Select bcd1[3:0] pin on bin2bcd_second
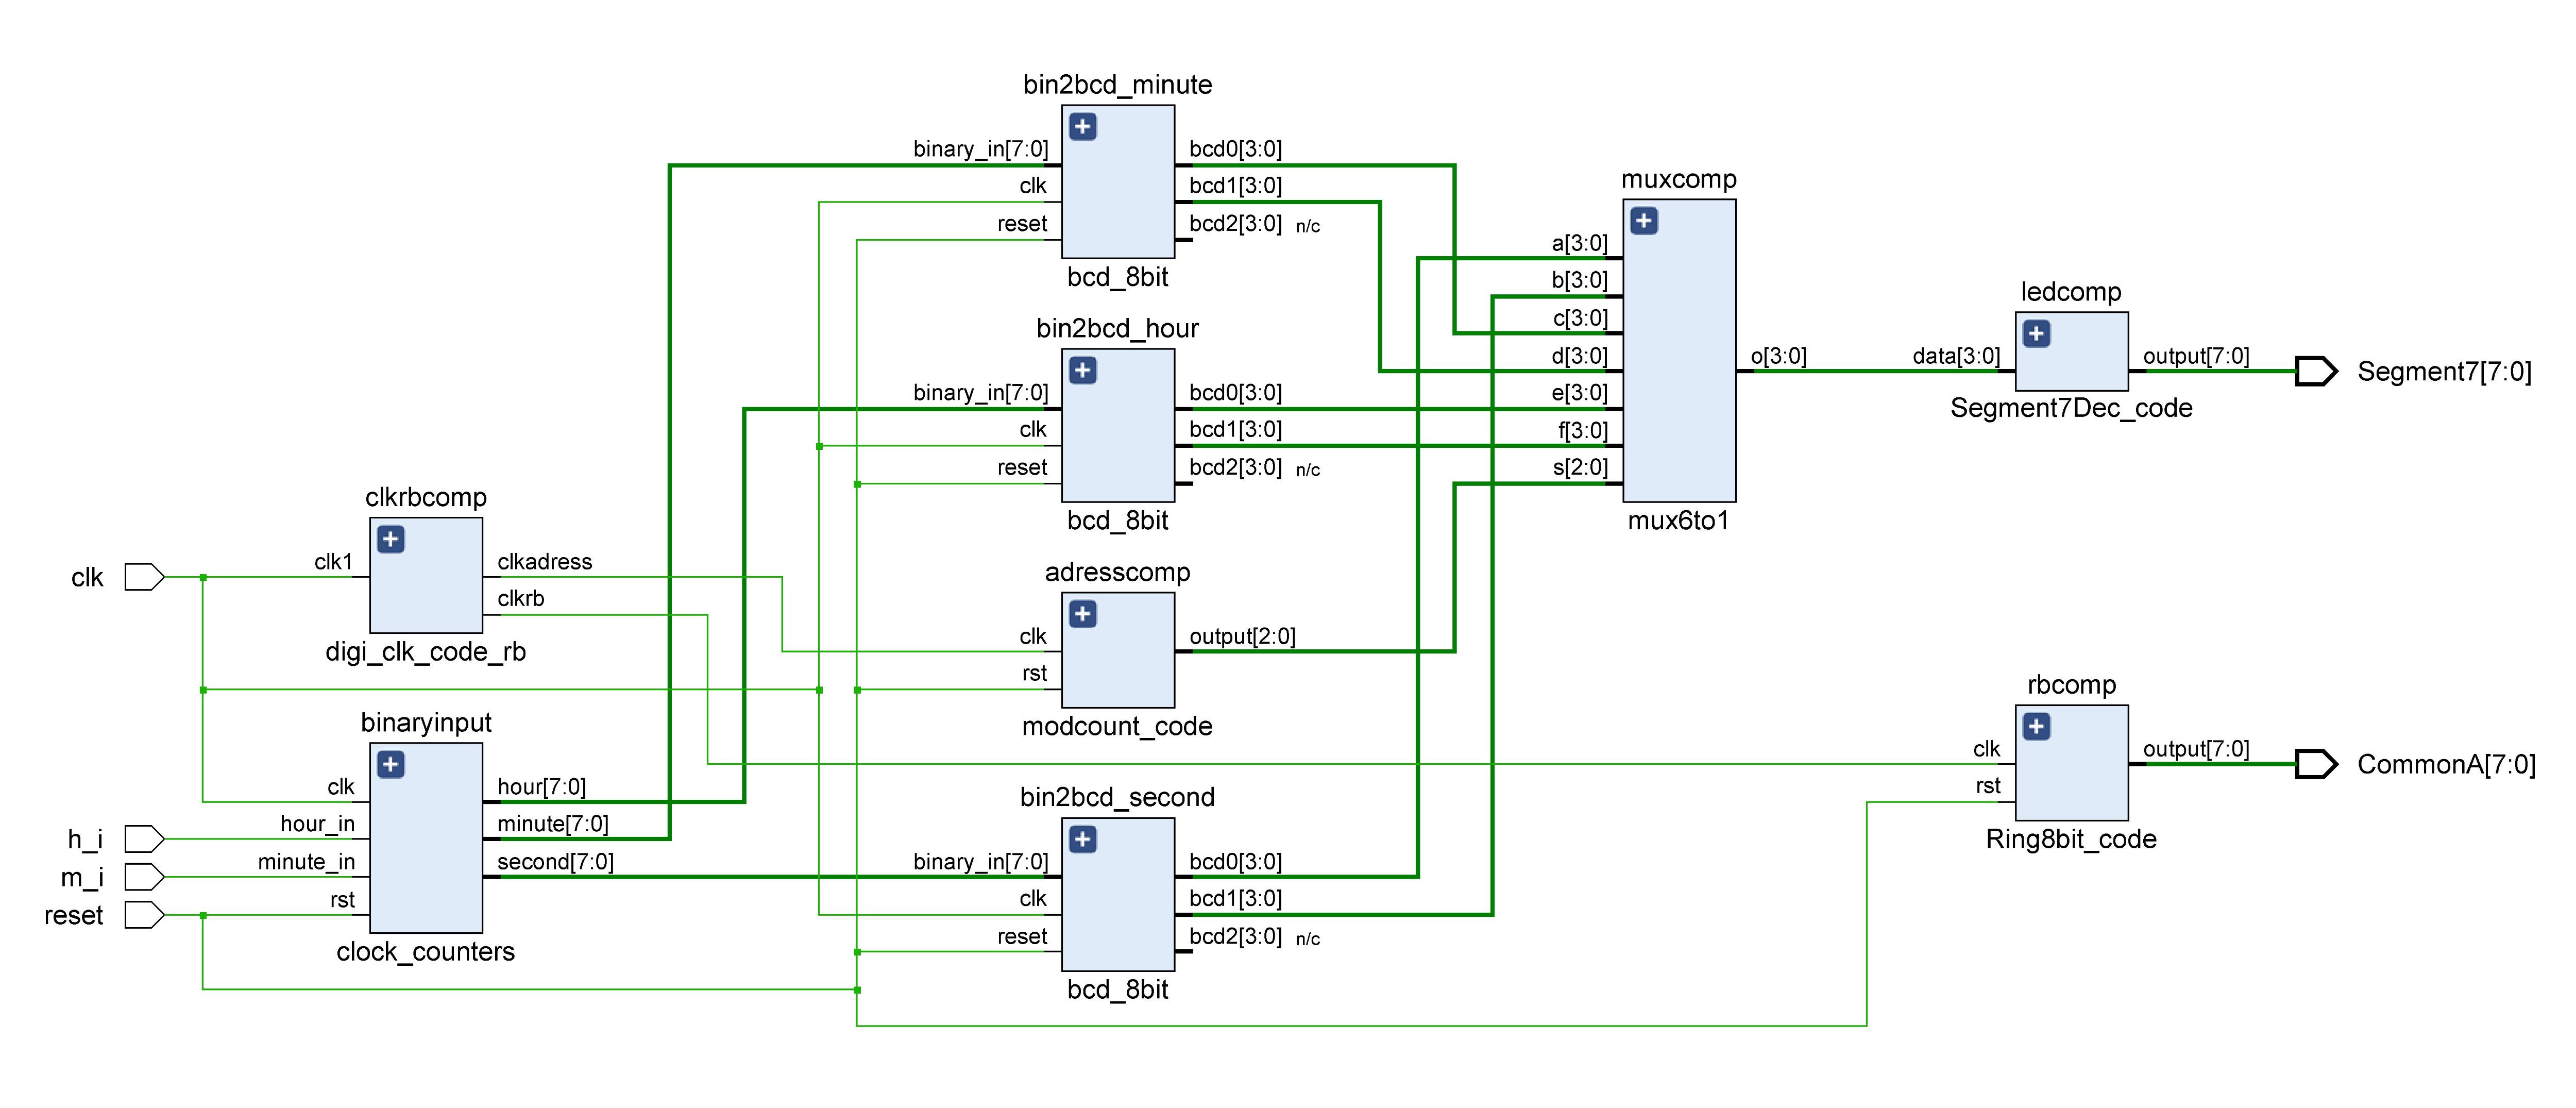2576x1108 pixels. coord(1235,899)
